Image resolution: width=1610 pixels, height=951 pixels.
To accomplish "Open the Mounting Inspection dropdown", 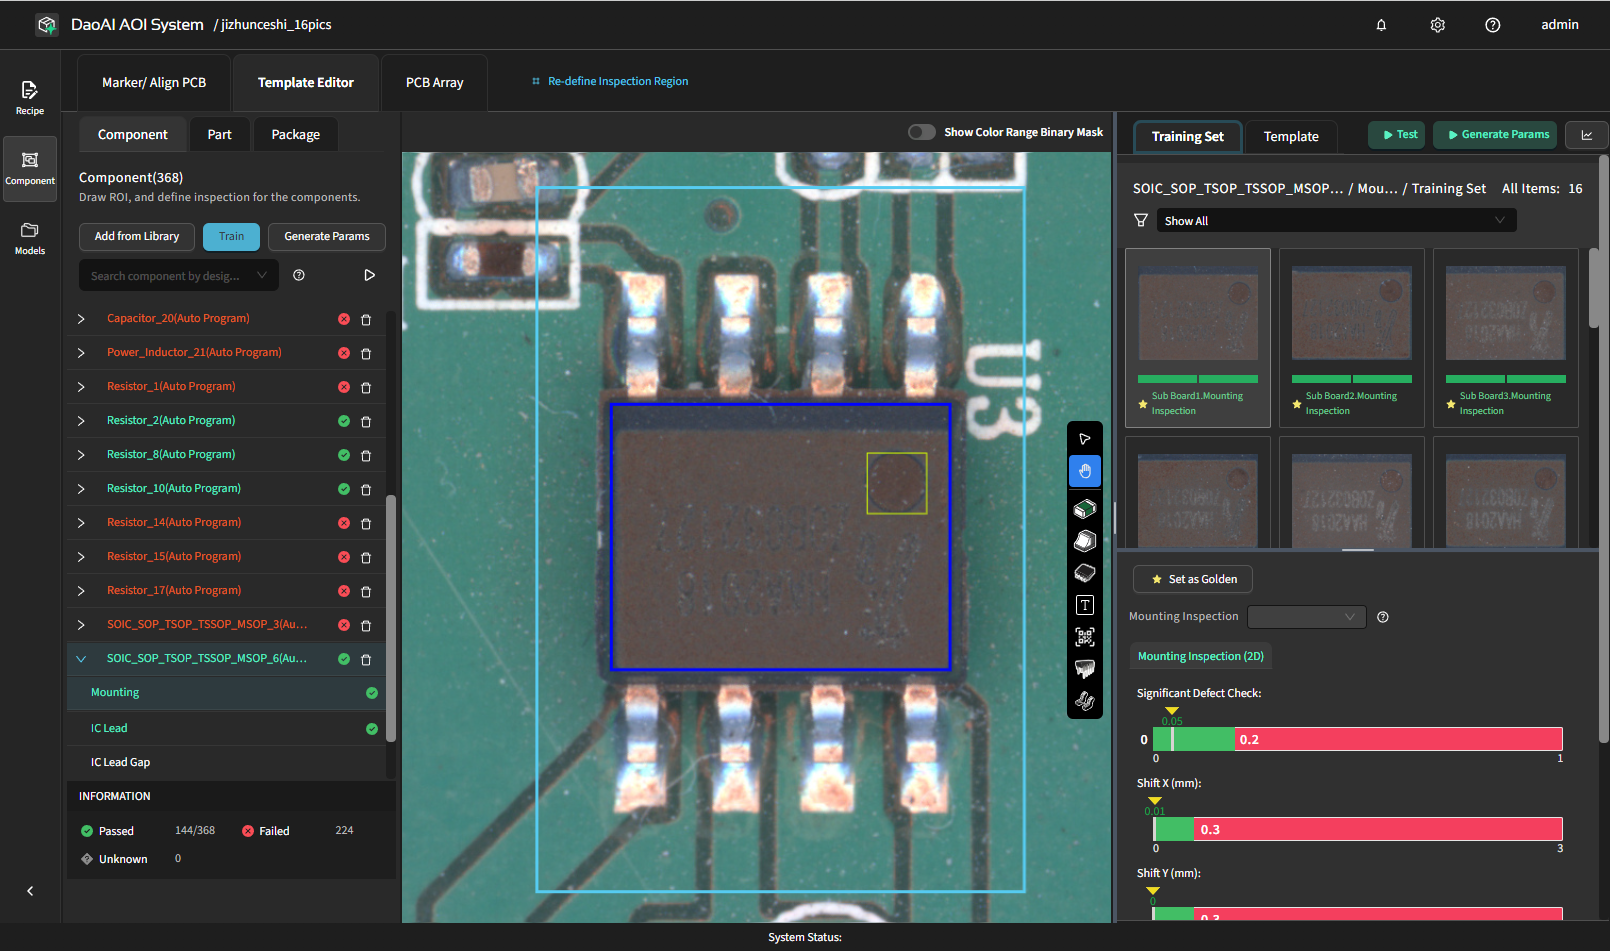I will [1305, 616].
